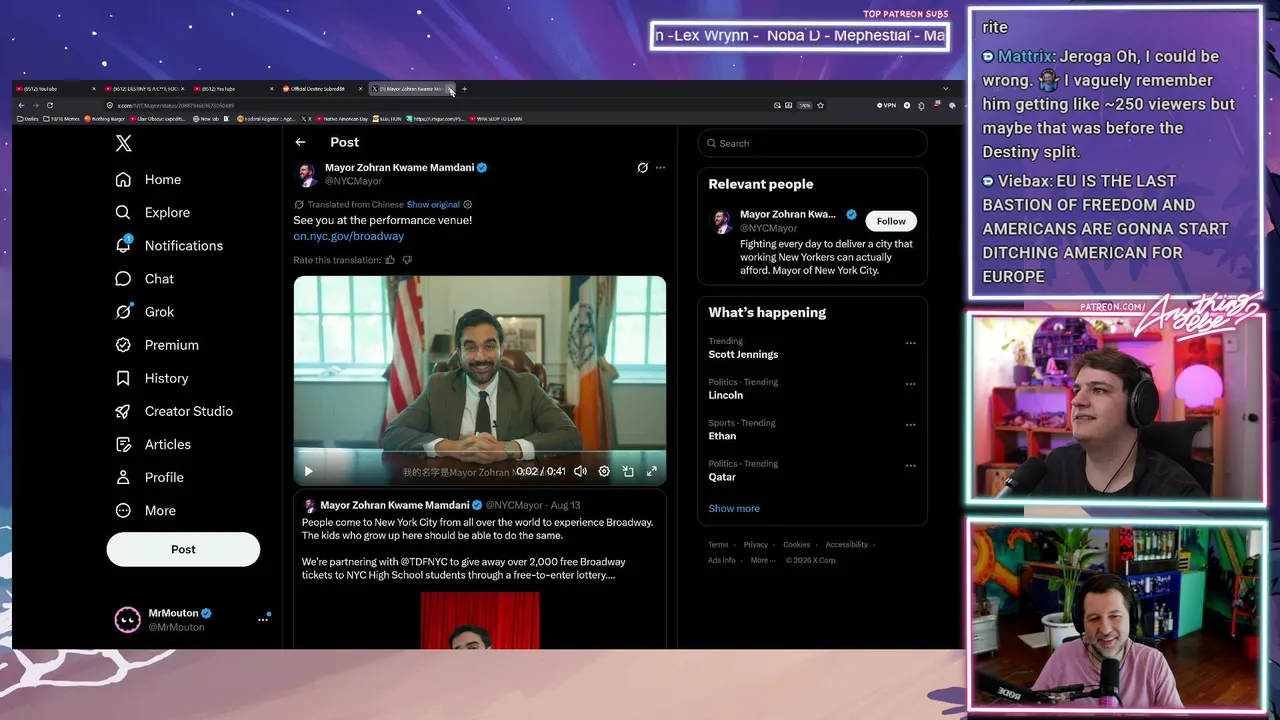Image resolution: width=1280 pixels, height=720 pixels.
Task: Toggle picture-in-picture for the video
Action: click(628, 472)
